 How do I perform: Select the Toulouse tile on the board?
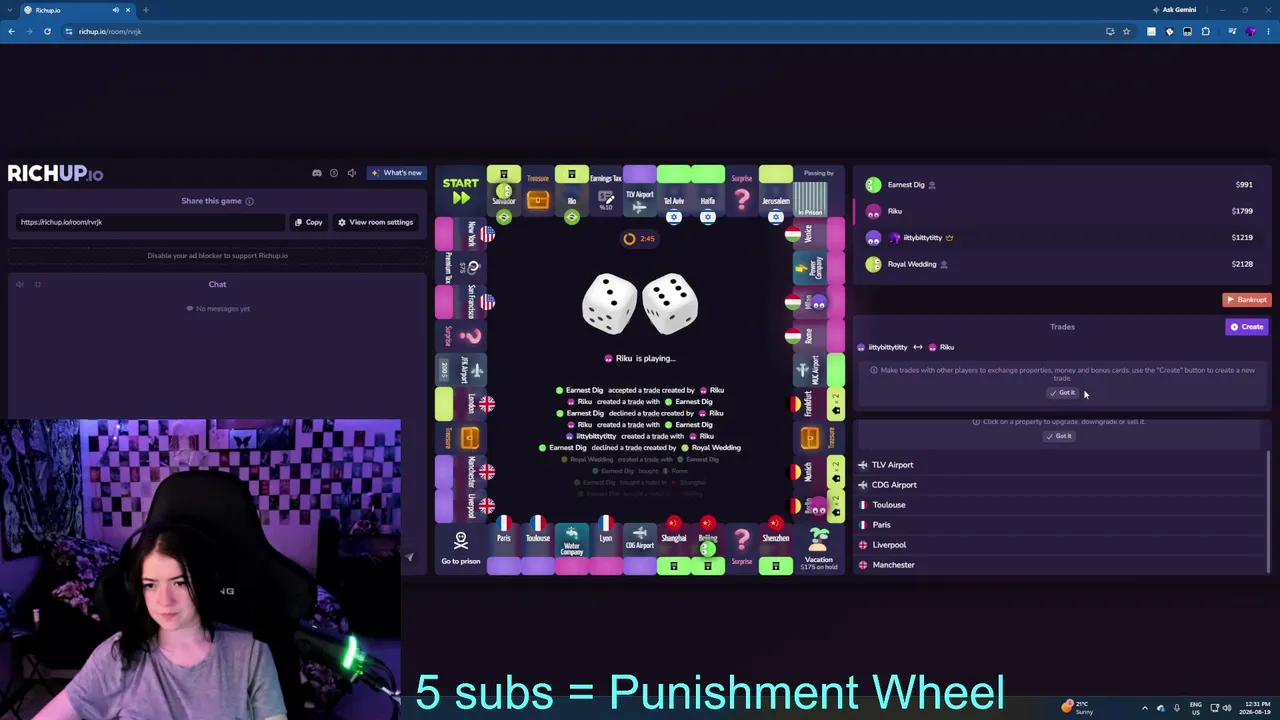pyautogui.click(x=538, y=549)
